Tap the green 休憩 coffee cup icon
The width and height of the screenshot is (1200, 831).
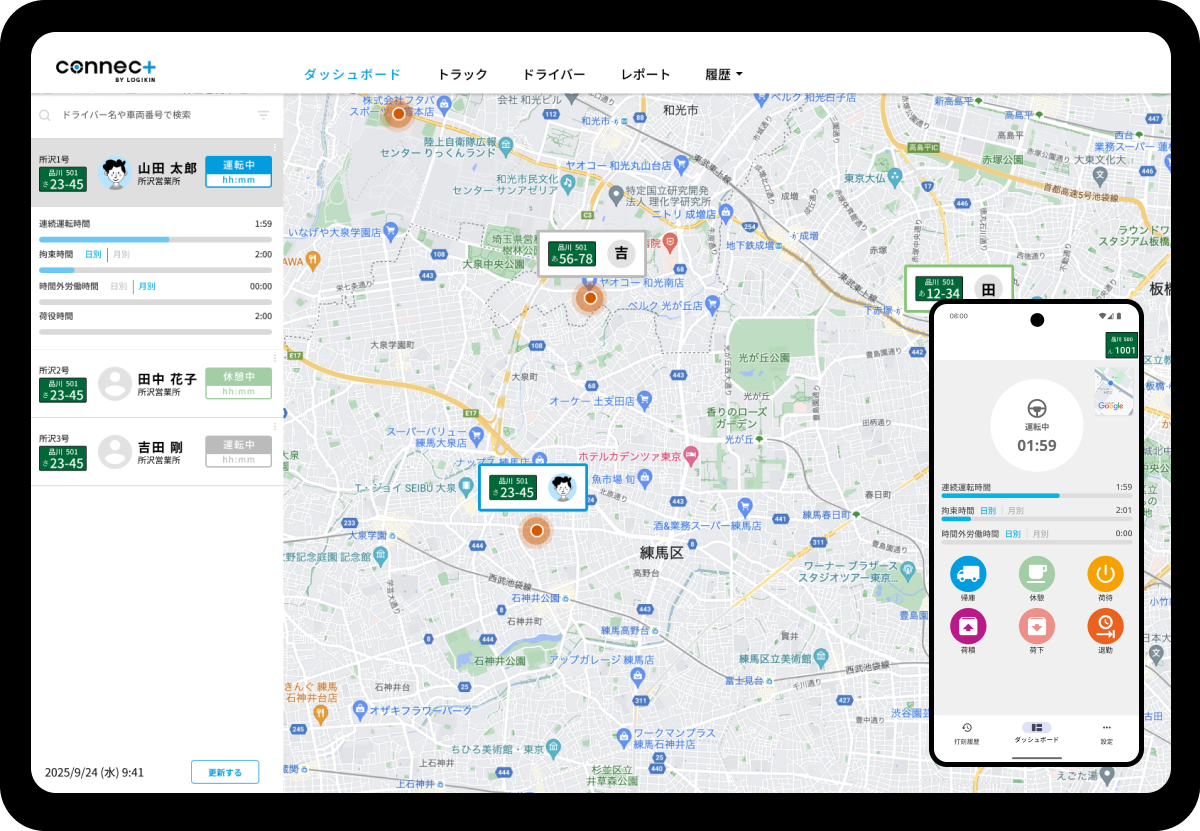(x=1036, y=574)
